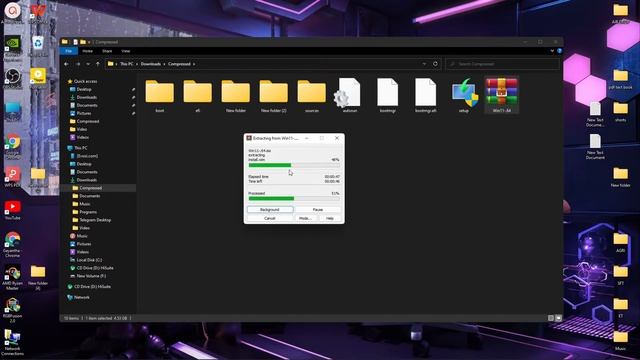Open the 'SFT' desktop folder

(620, 272)
